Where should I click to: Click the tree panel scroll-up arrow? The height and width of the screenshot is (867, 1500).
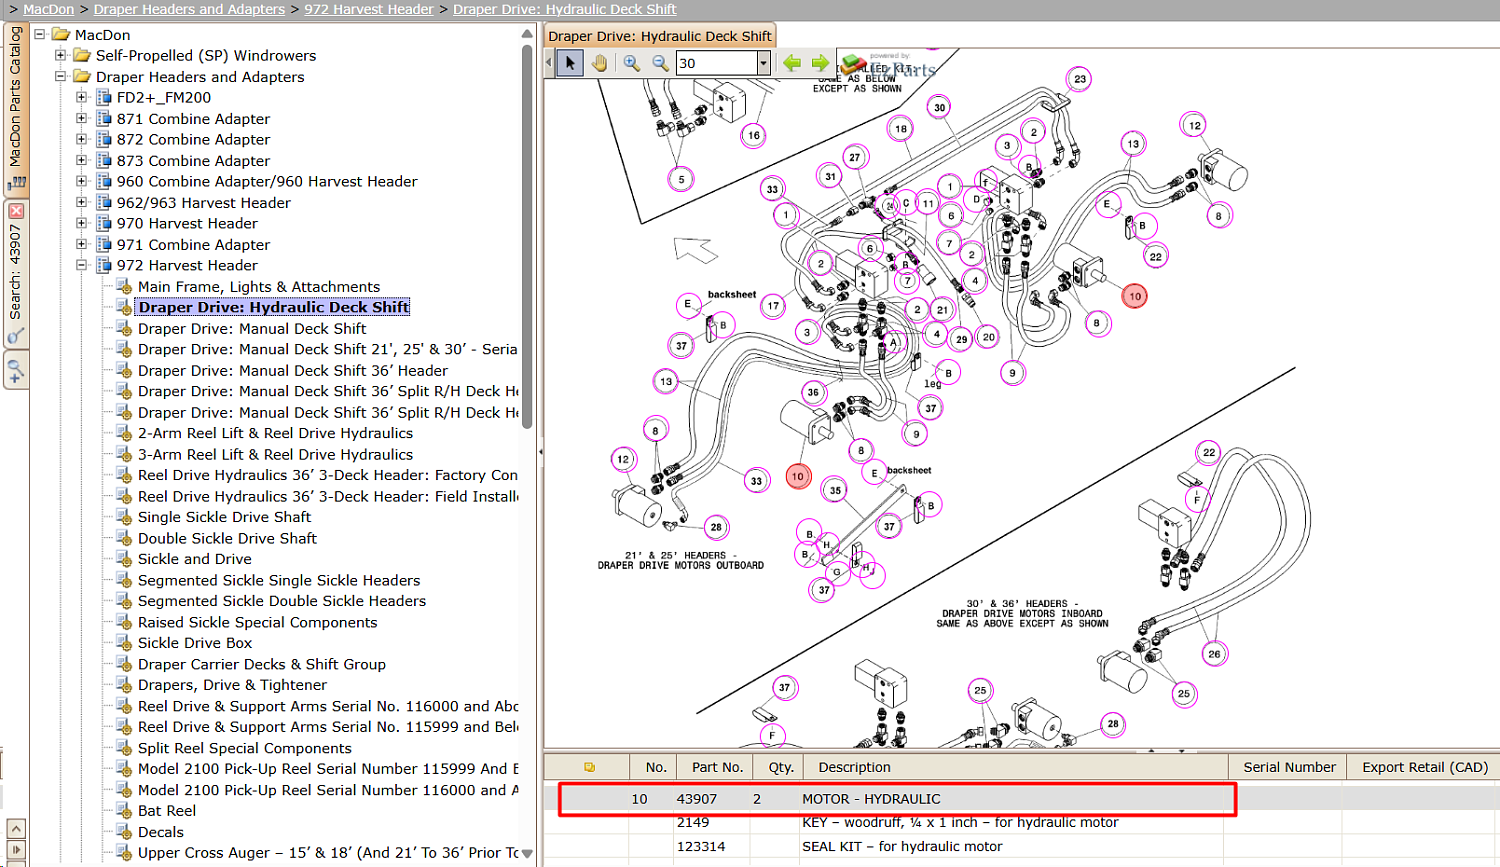pyautogui.click(x=527, y=34)
